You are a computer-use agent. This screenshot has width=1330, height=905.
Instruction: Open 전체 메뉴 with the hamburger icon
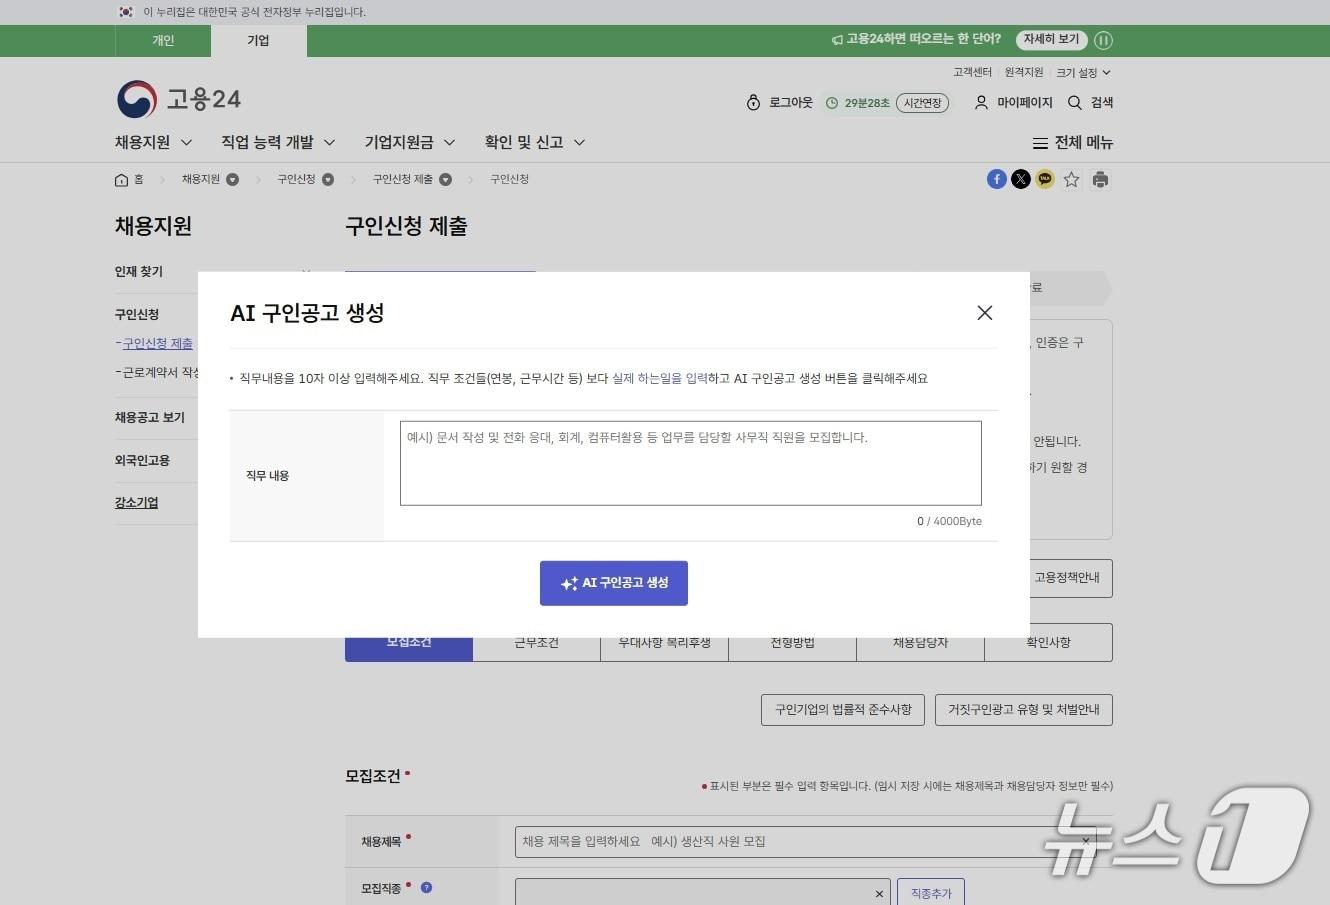click(x=1040, y=142)
